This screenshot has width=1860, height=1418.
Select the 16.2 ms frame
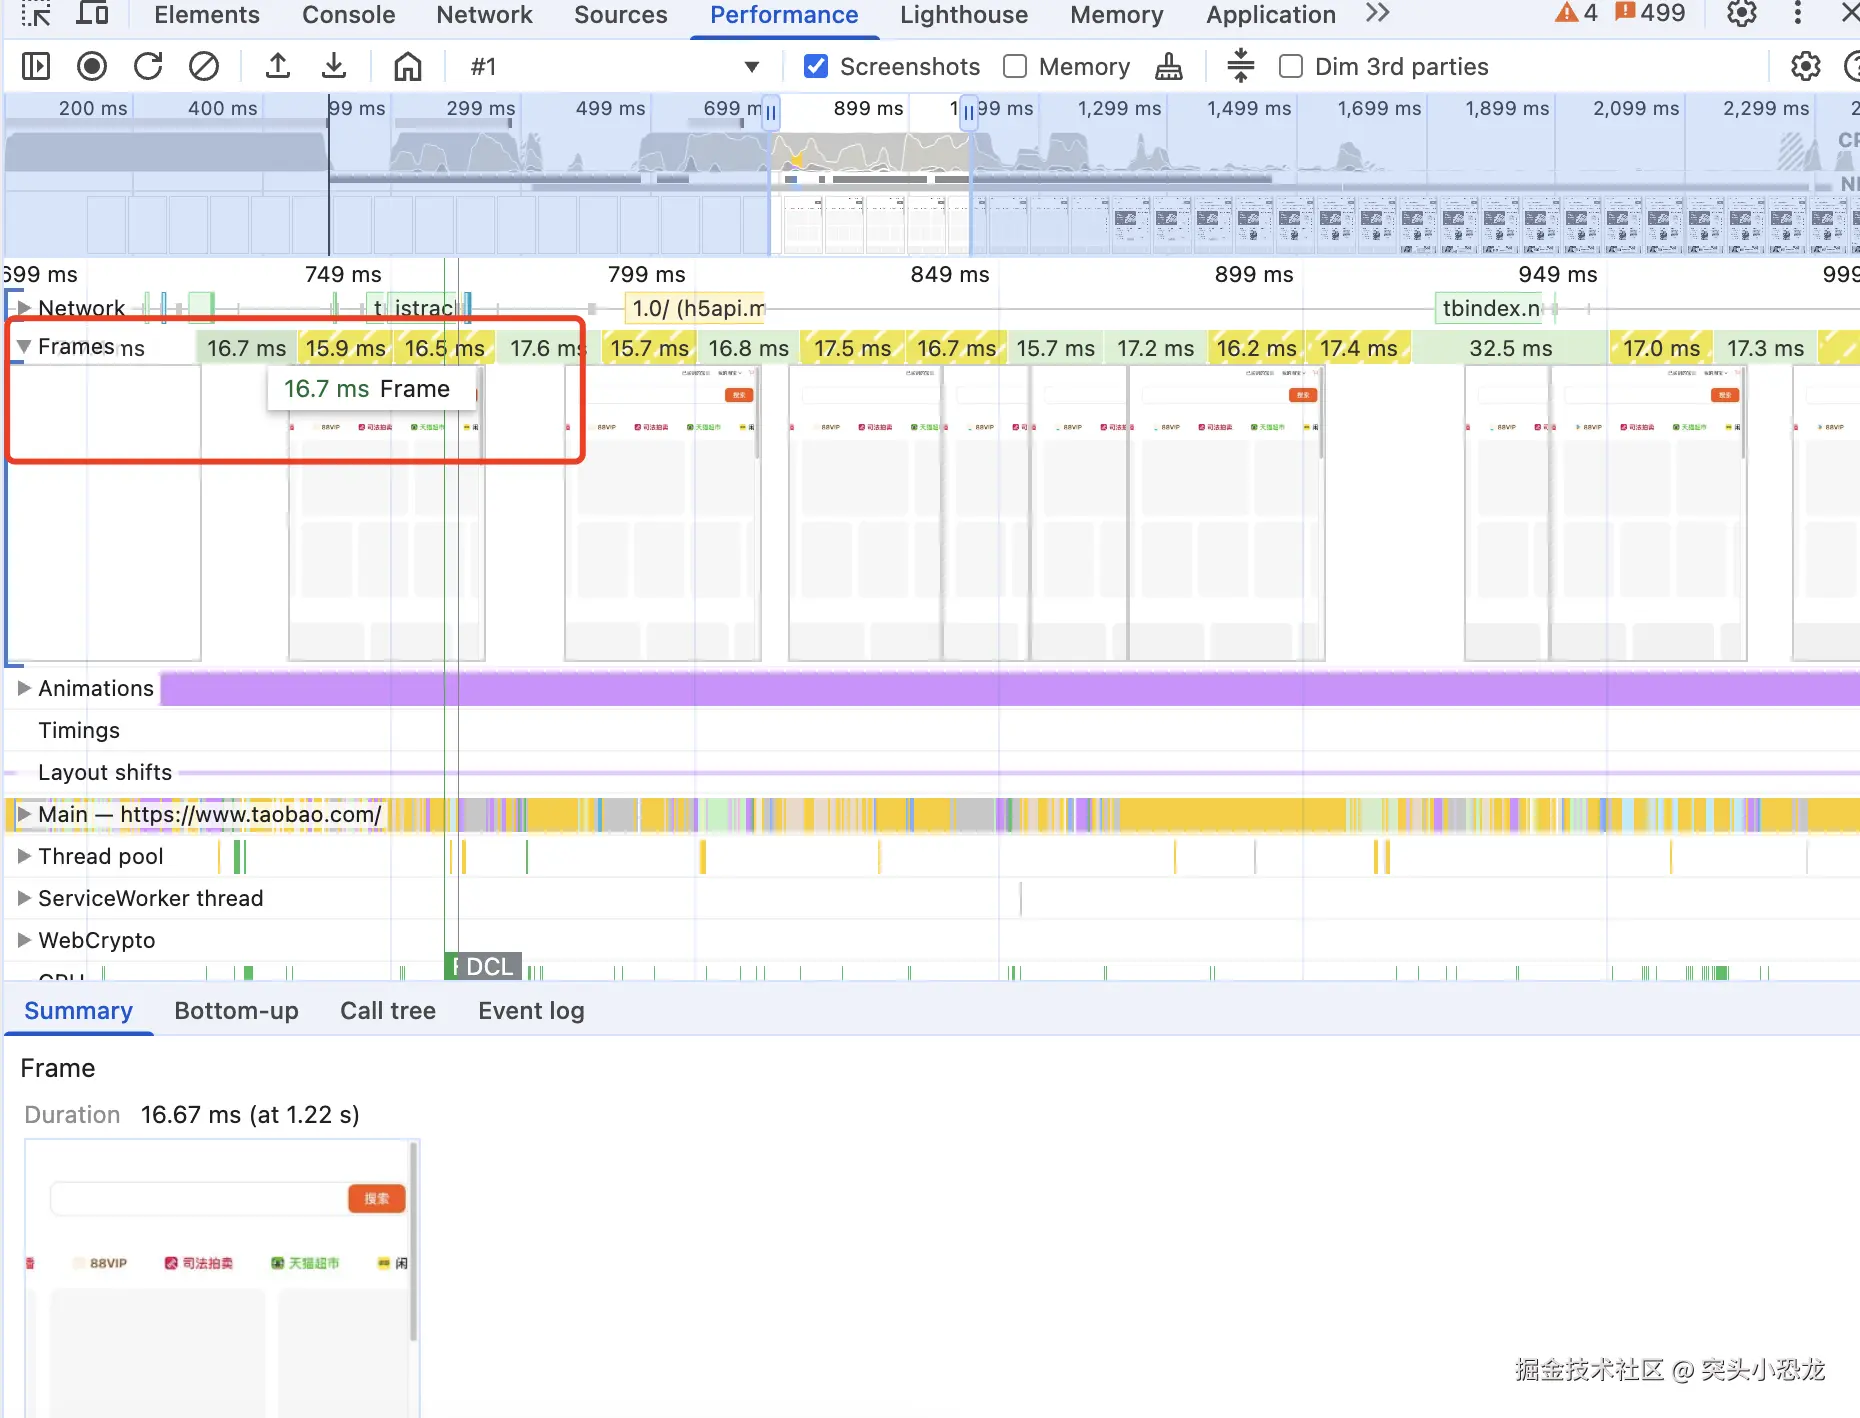point(1256,348)
